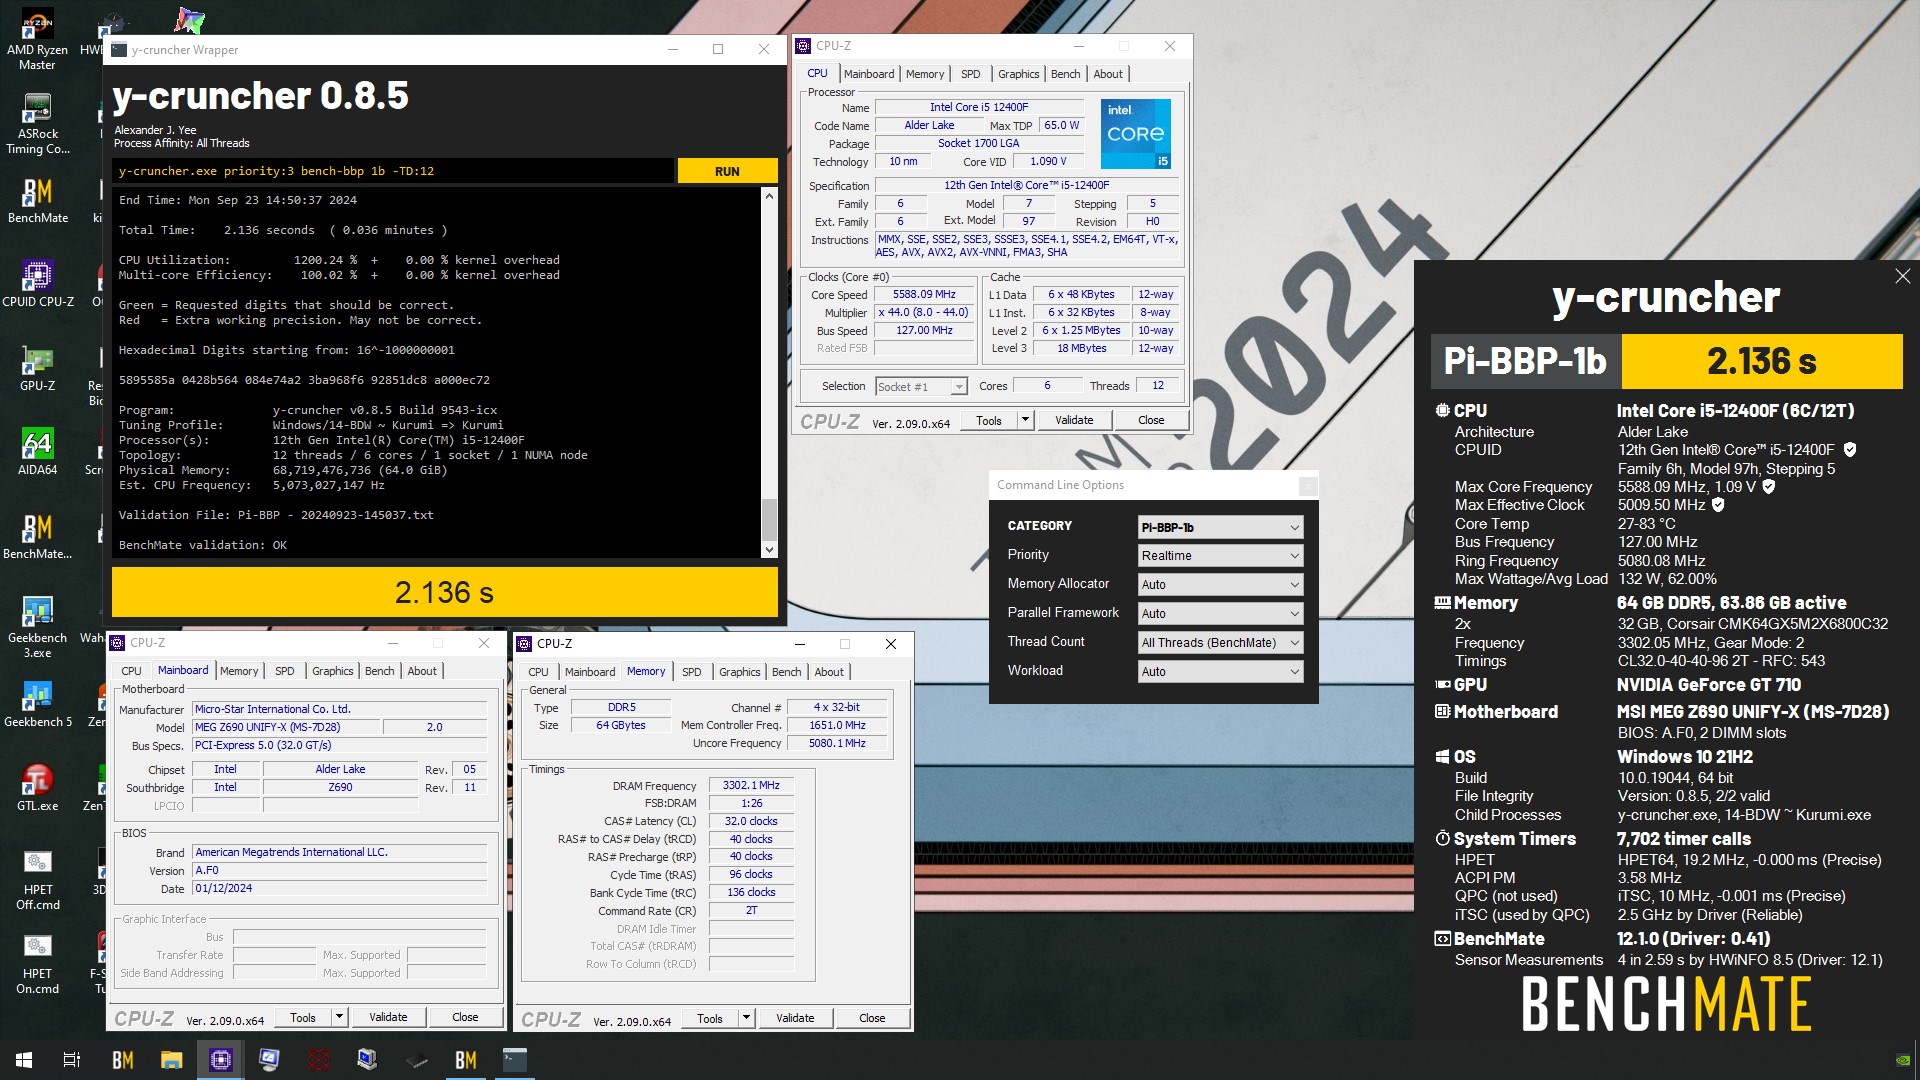Open the CATEGORY dropdown showing Pi-BBP-1b
Image resolution: width=1920 pixels, height=1080 pixels.
(1220, 527)
